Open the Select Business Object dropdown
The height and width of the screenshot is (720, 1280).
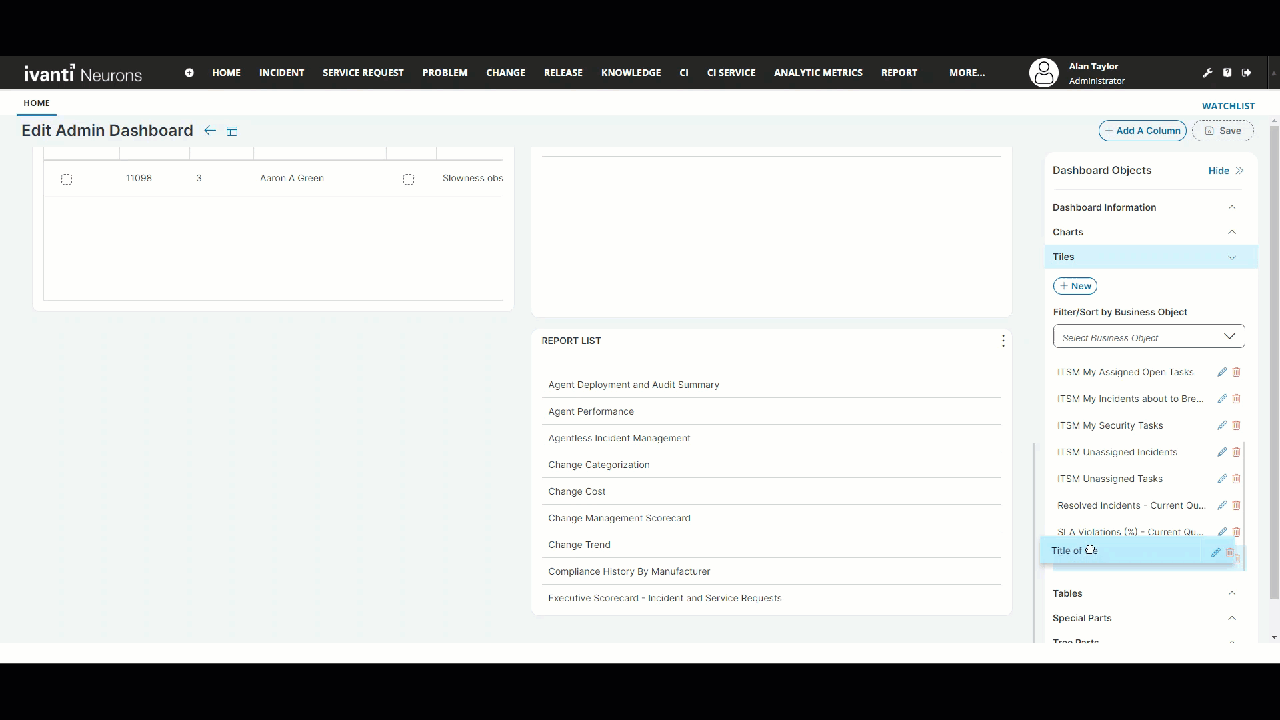1148,337
